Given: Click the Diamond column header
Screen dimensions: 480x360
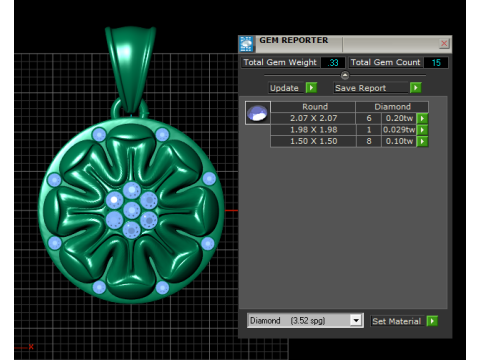Looking at the screenshot, I should pos(392,107).
